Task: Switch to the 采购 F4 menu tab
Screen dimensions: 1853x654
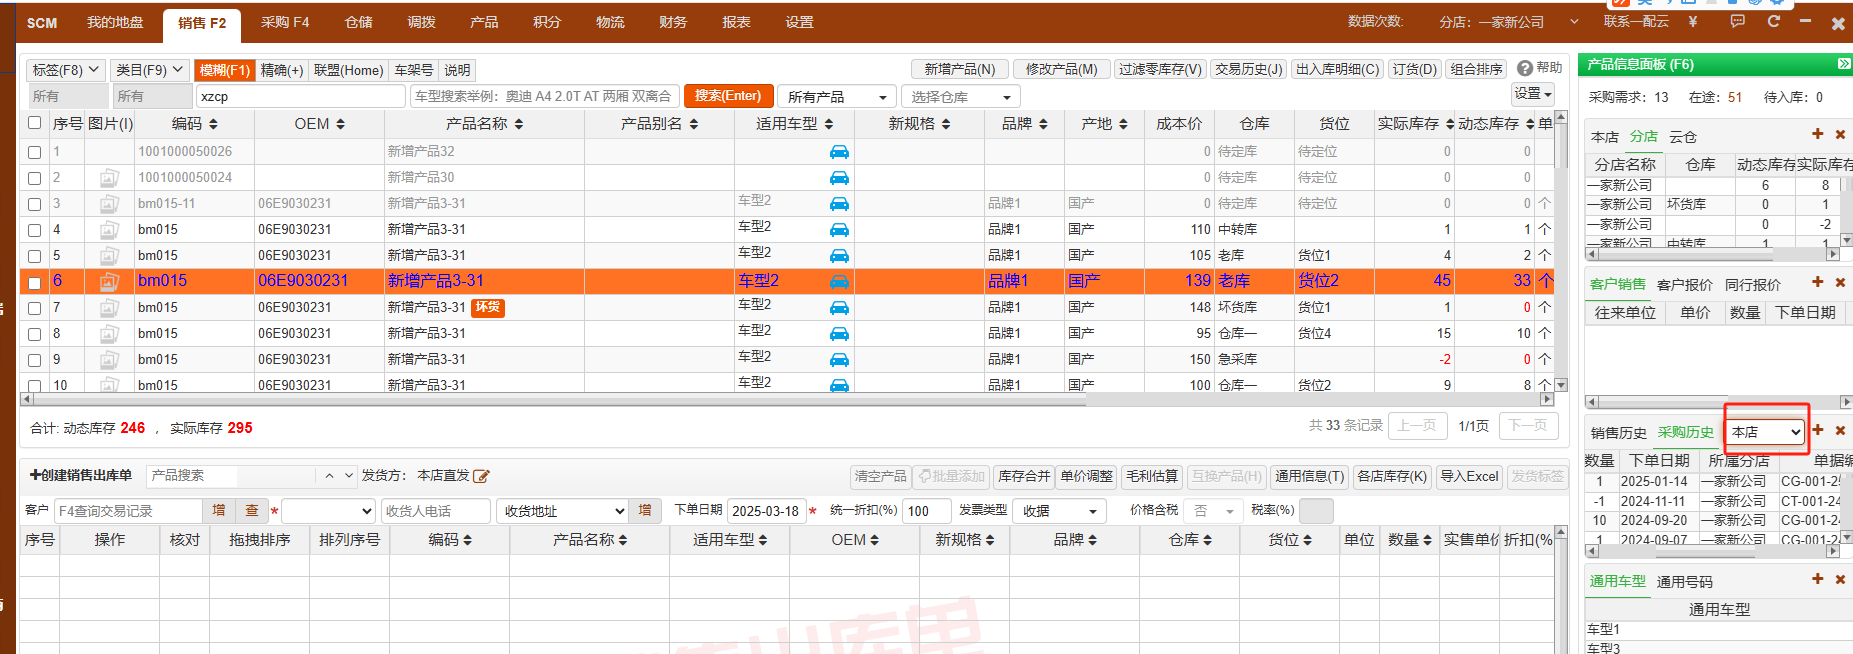Action: coord(285,22)
